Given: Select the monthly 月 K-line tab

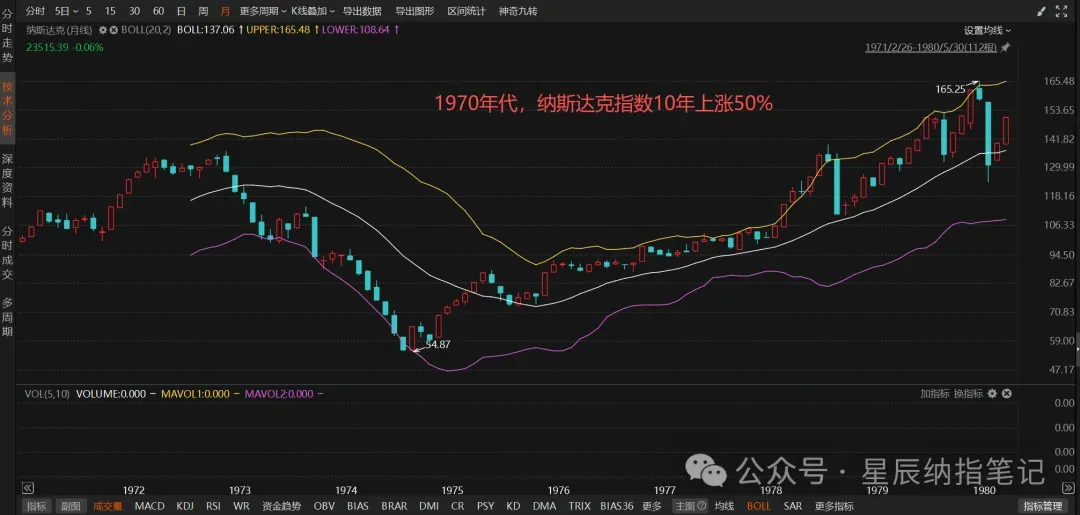Looking at the screenshot, I should pyautogui.click(x=225, y=11).
